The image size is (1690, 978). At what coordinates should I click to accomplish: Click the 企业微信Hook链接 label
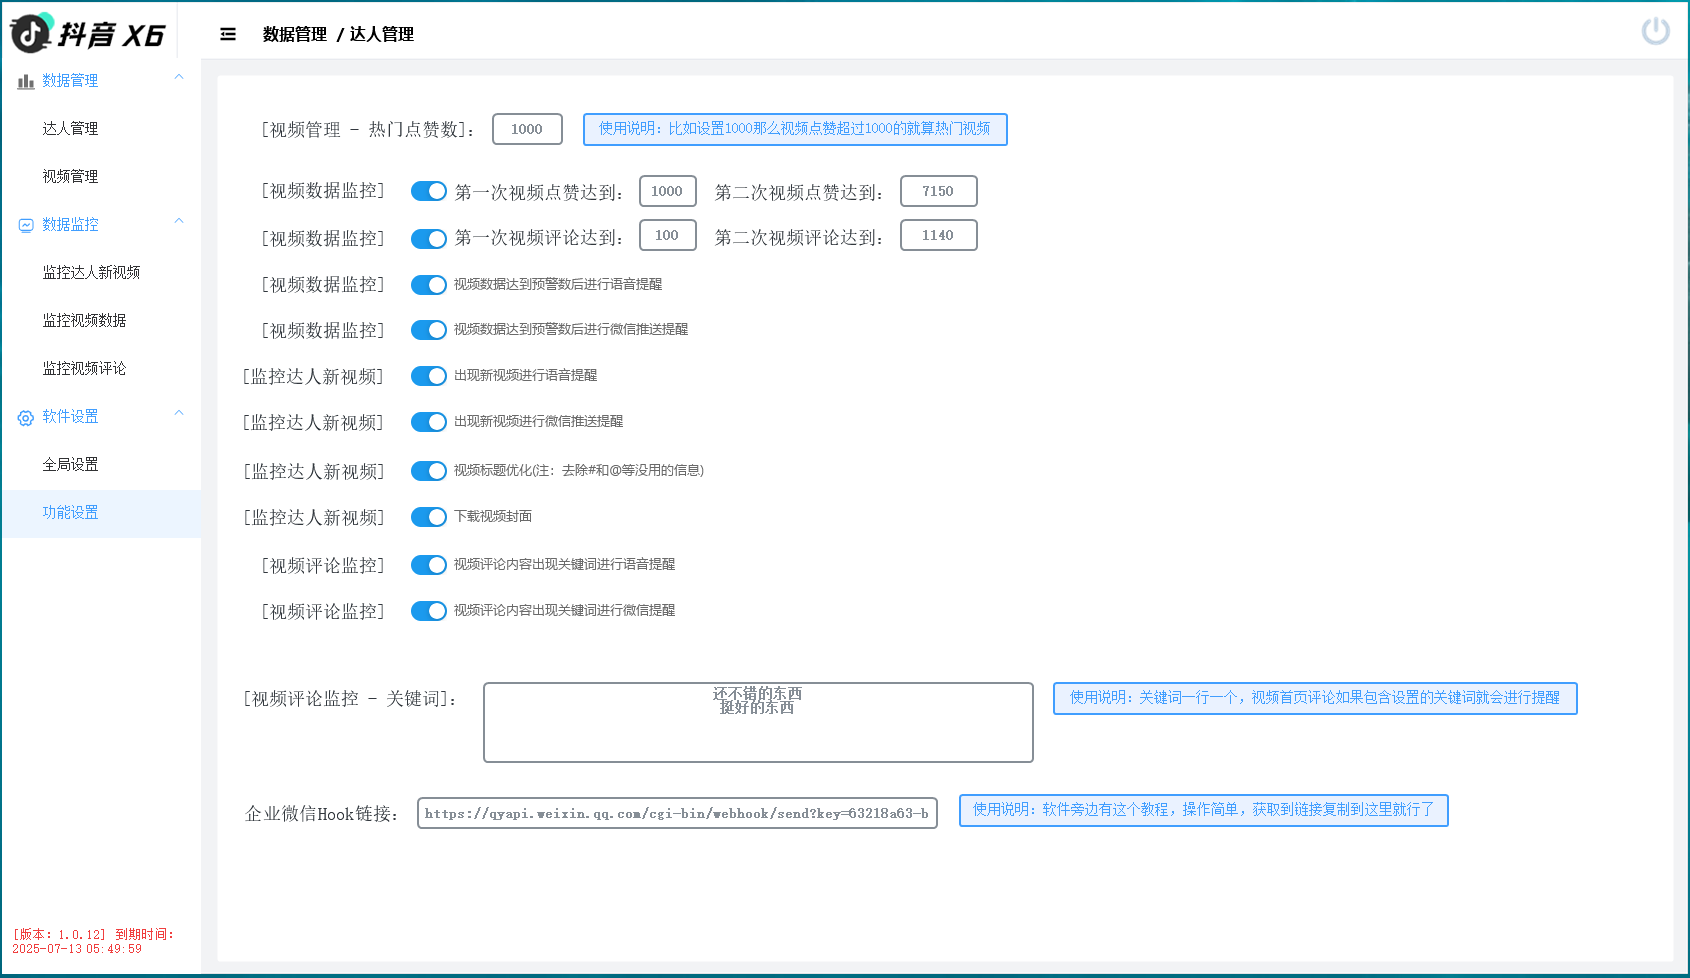[x=322, y=814]
